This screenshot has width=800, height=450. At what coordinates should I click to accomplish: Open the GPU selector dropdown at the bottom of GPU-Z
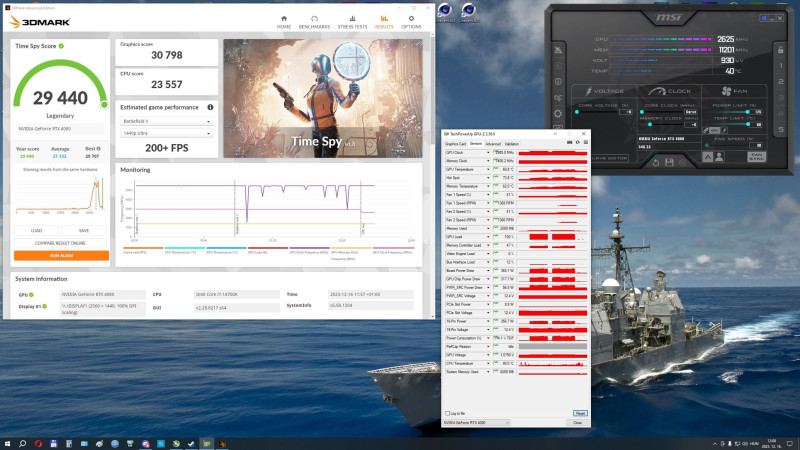(476, 422)
